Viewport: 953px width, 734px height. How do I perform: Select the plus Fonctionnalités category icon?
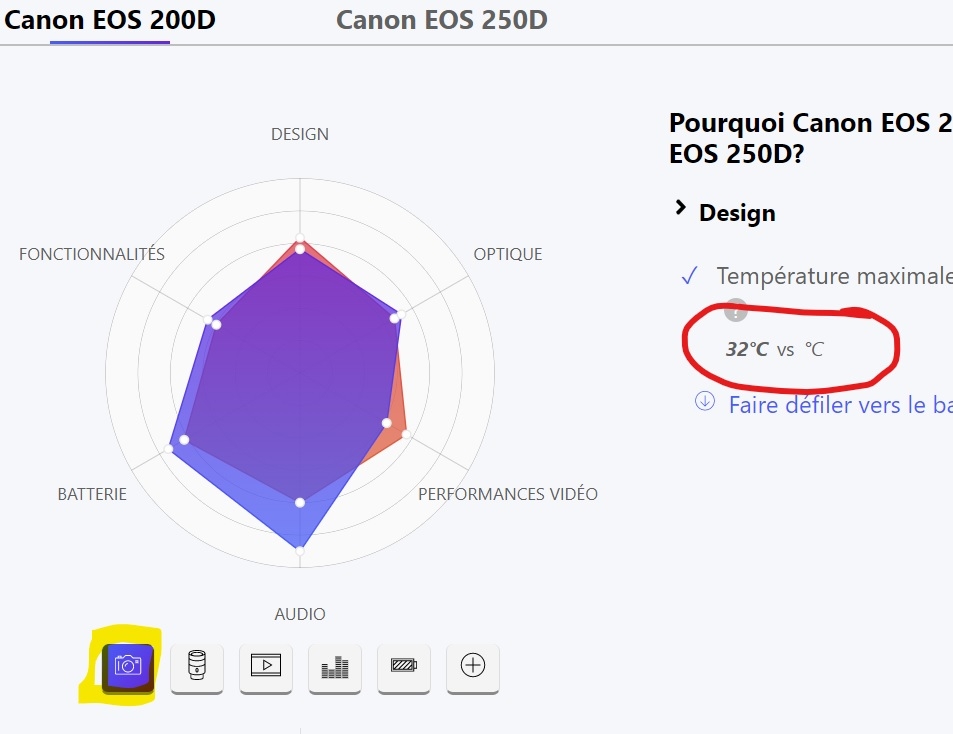coord(473,667)
